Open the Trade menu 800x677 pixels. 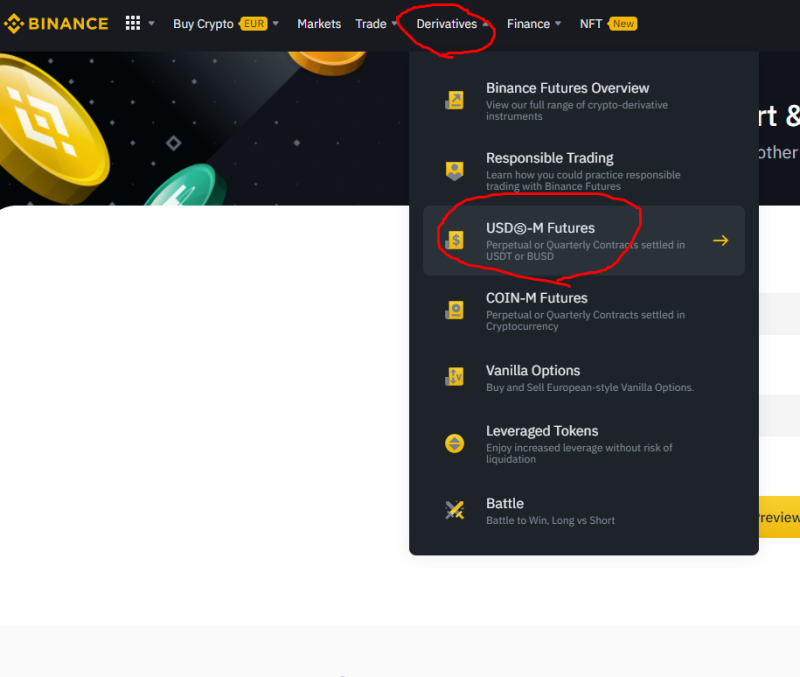click(371, 24)
